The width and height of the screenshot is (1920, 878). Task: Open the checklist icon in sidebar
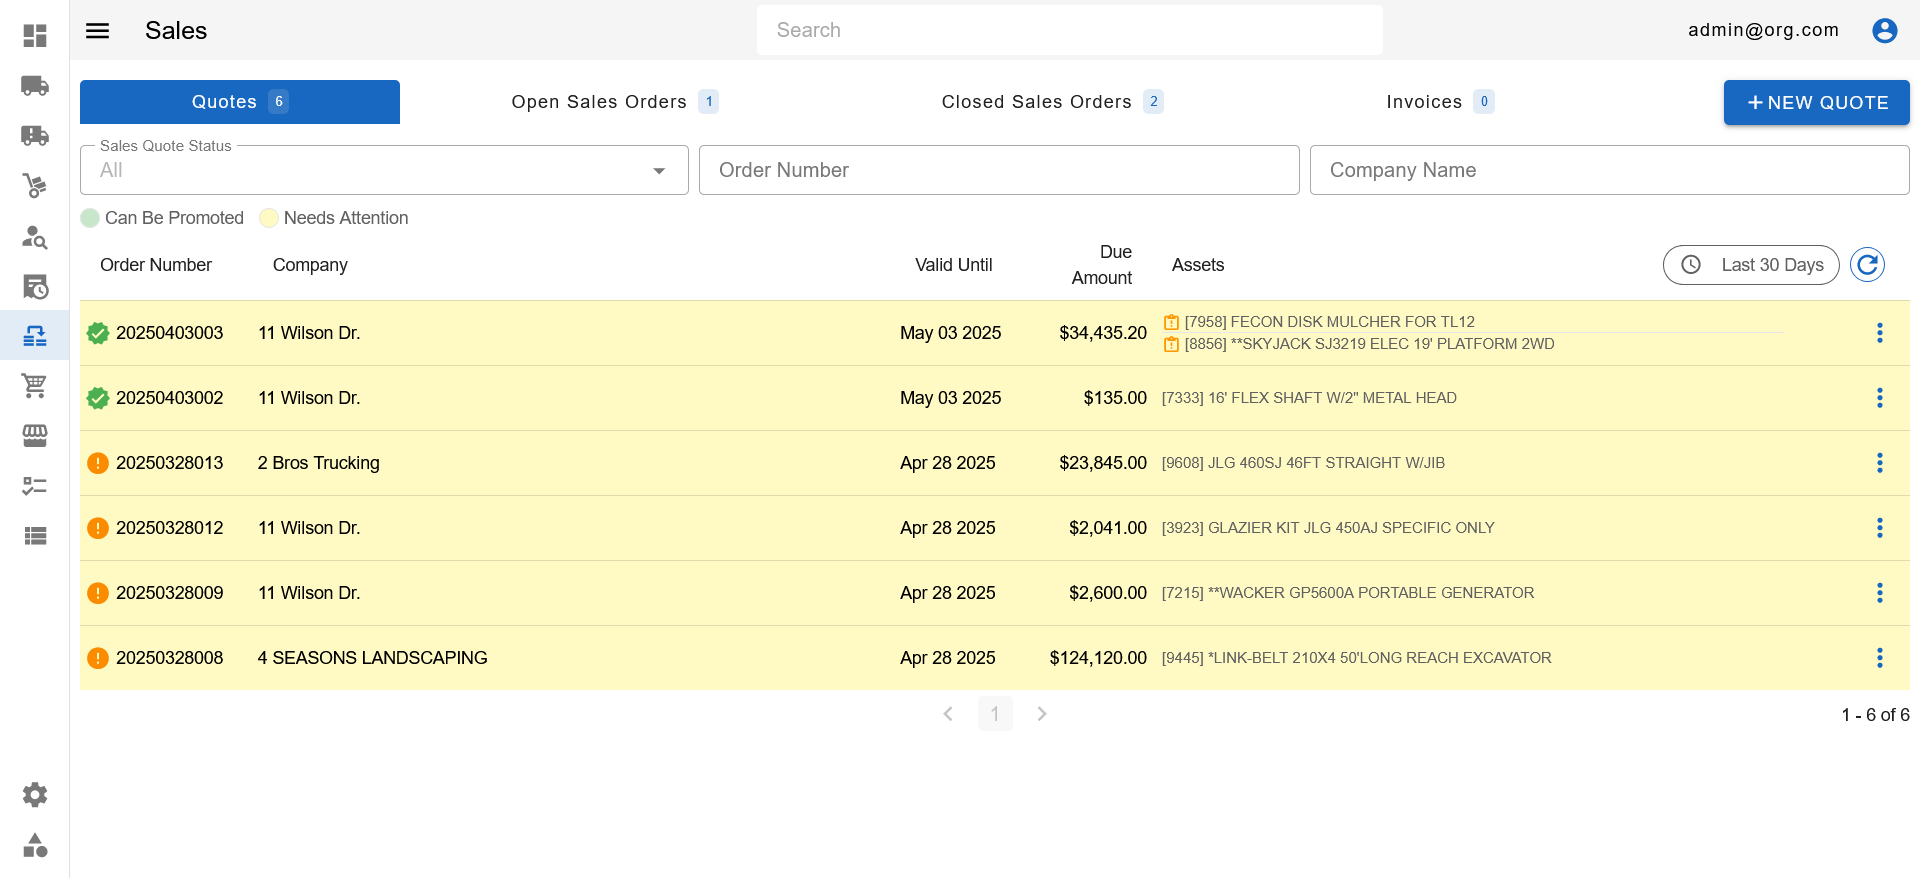click(x=35, y=486)
